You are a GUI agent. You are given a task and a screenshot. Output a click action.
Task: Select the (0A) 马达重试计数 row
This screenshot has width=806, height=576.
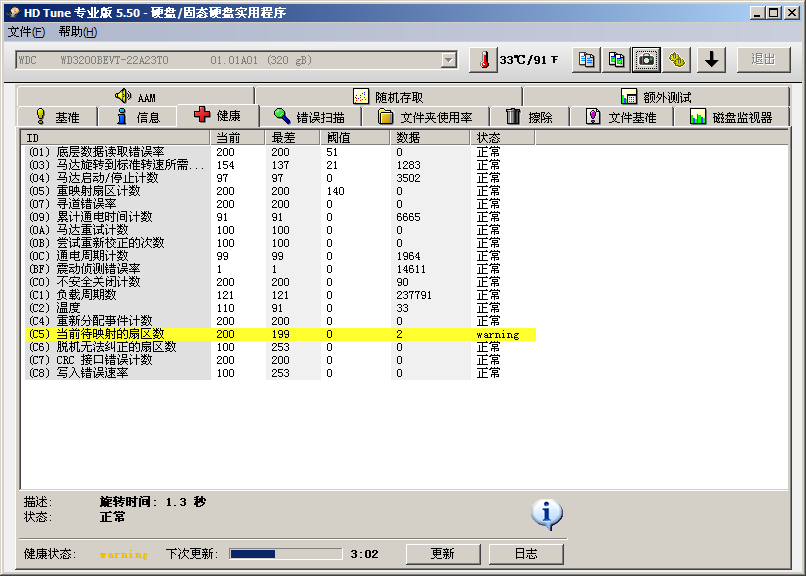point(280,230)
